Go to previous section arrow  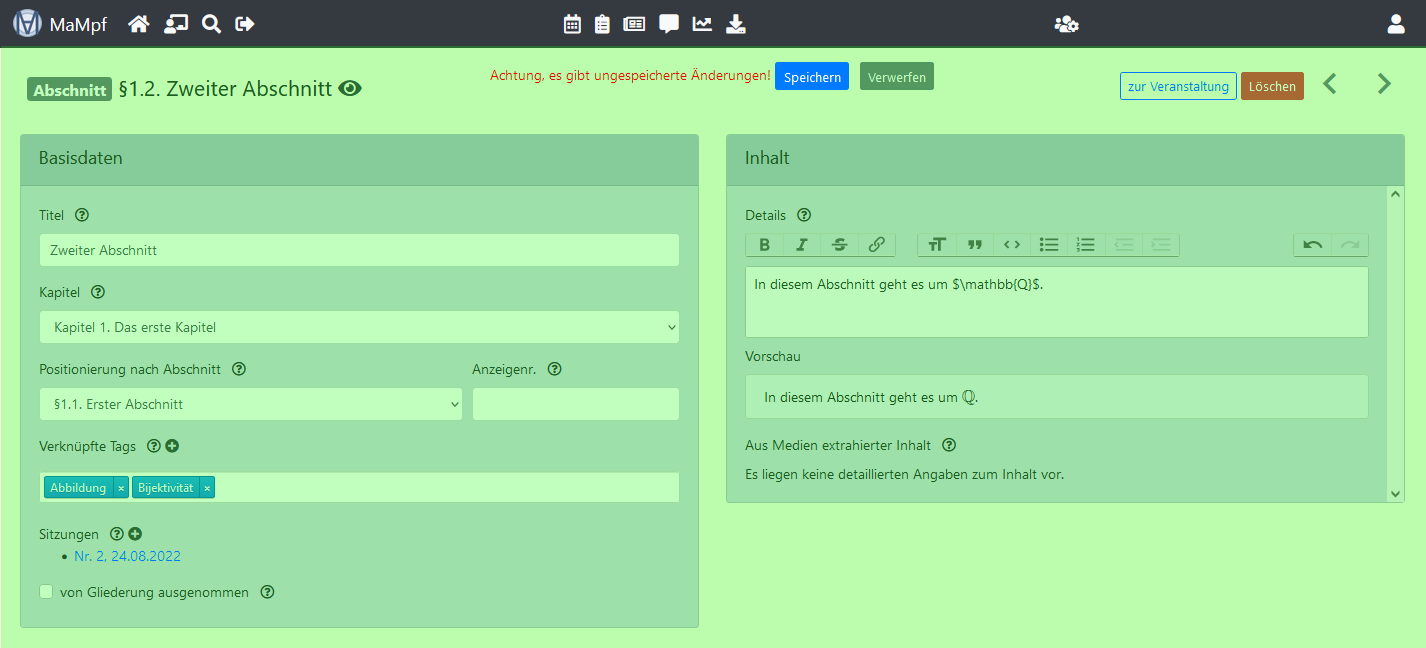pos(1330,84)
